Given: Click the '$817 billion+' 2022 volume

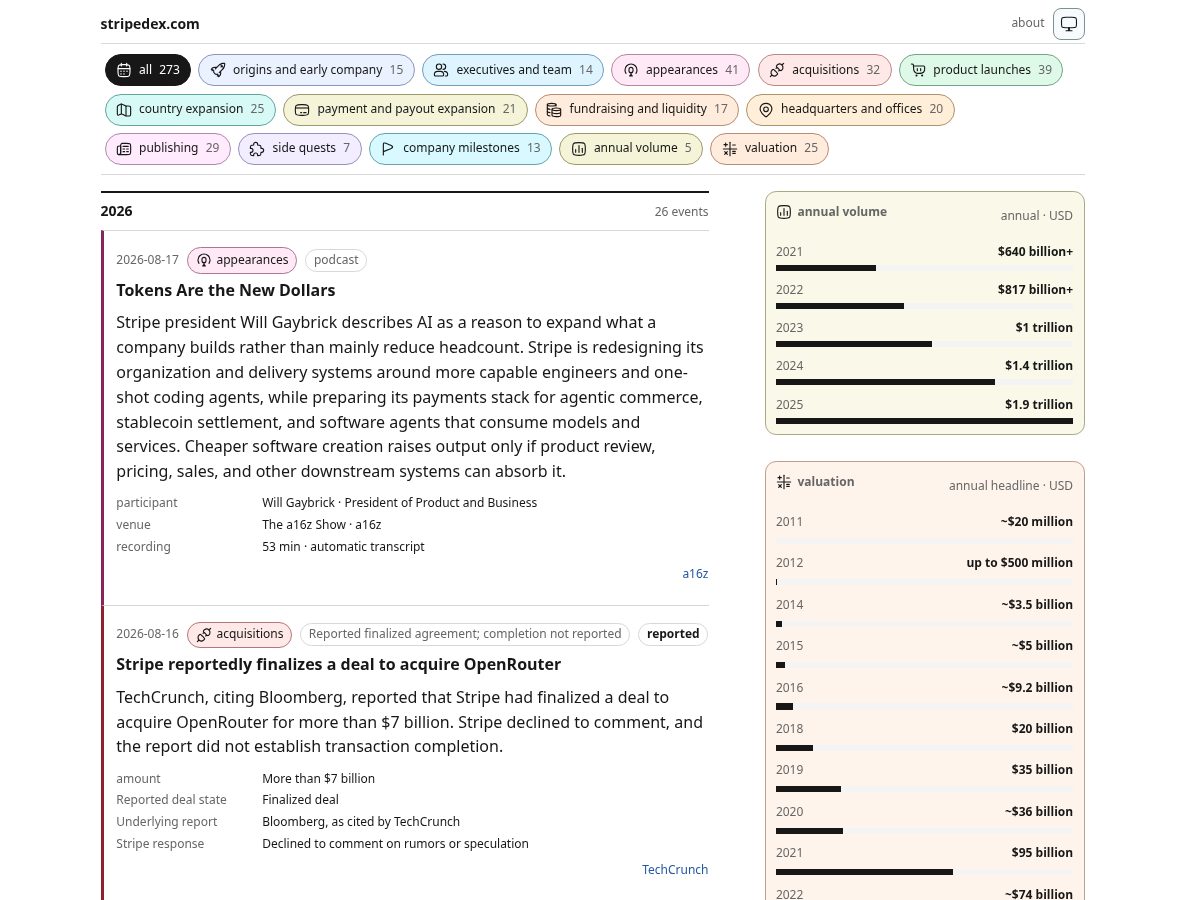Looking at the screenshot, I should tap(1035, 290).
